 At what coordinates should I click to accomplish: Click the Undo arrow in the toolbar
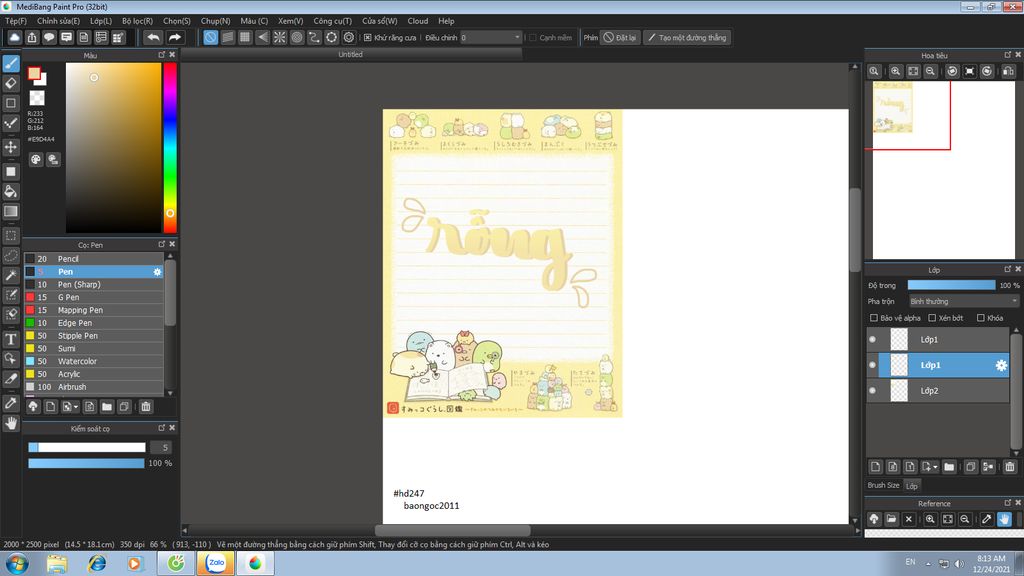pos(153,37)
